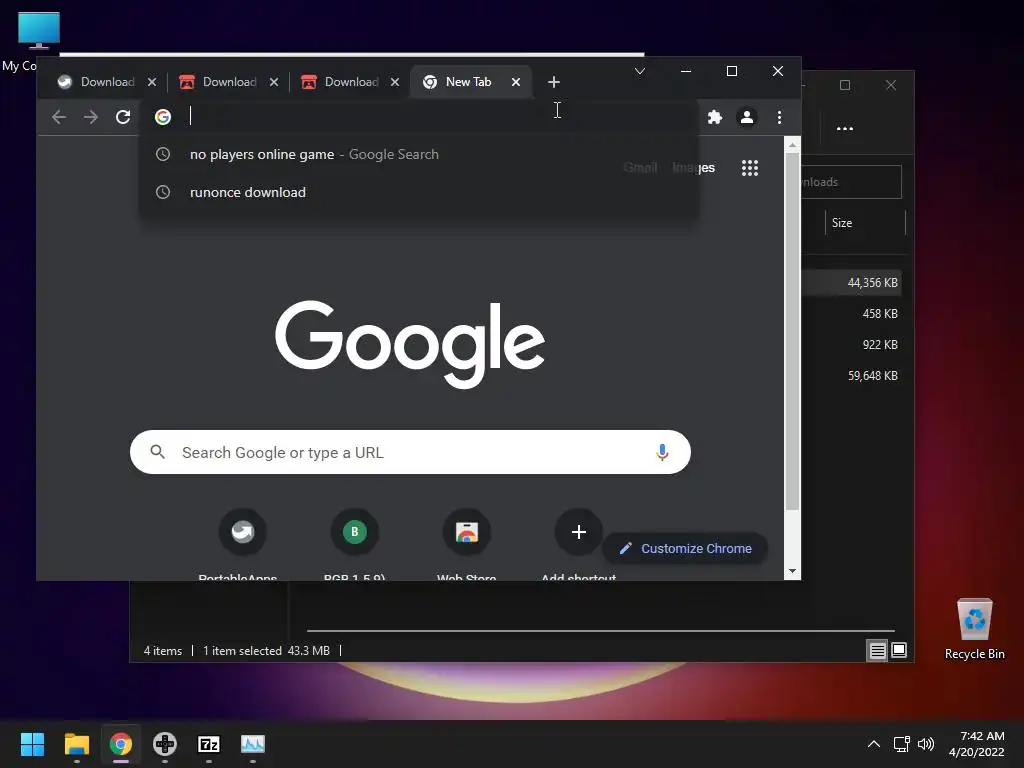Viewport: 1024px width, 768px height.
Task: Click the Chrome vertical scrollbar thumb
Action: coord(792,332)
